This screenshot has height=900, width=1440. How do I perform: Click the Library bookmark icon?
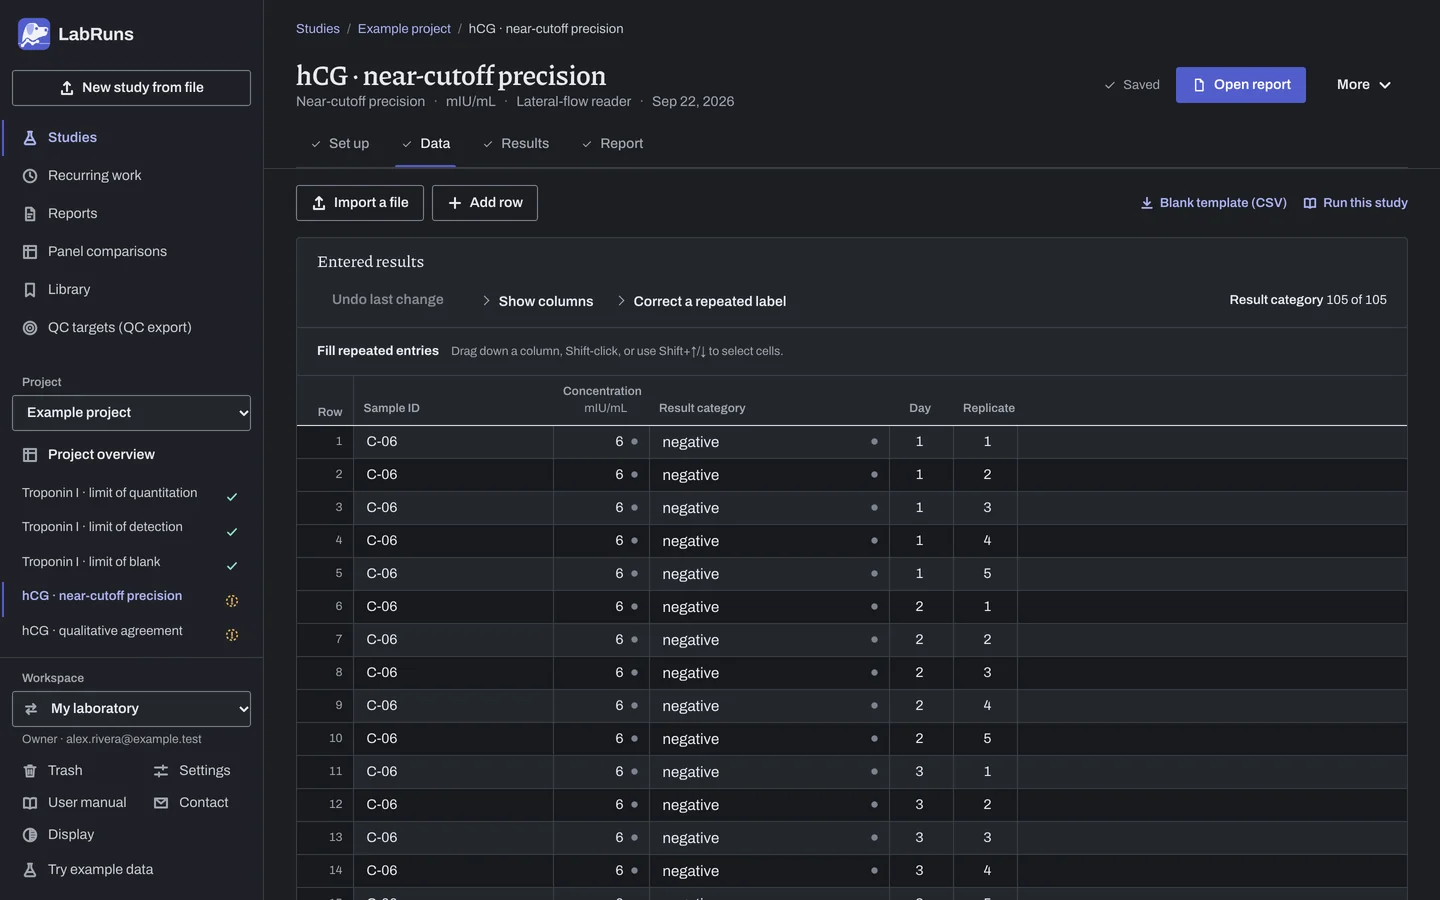point(30,290)
